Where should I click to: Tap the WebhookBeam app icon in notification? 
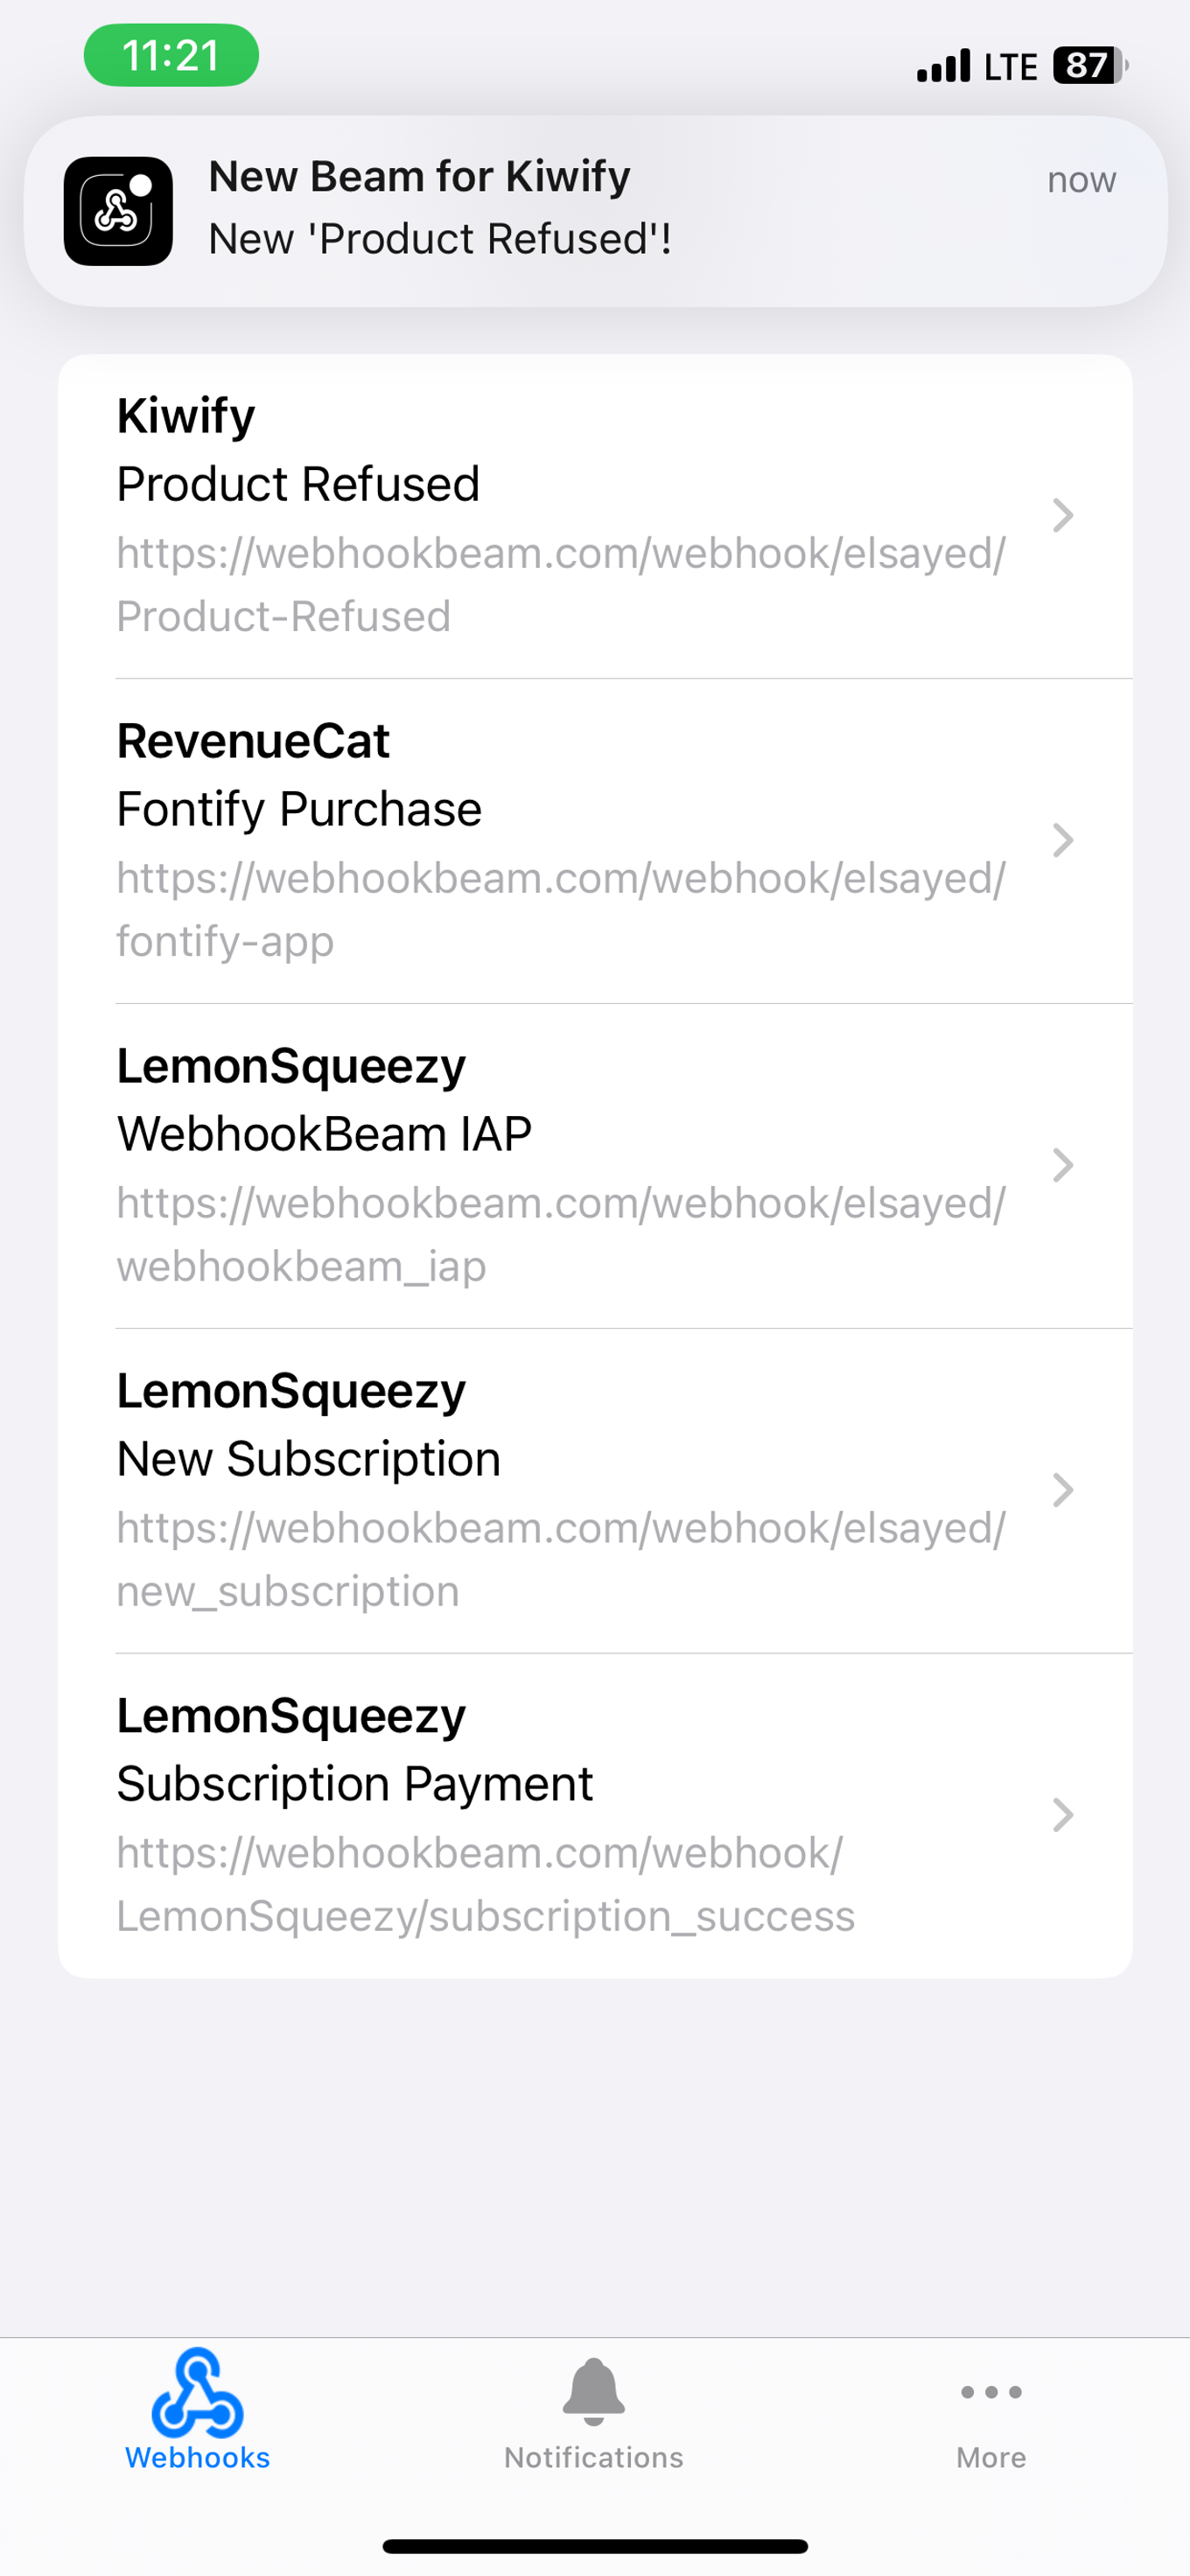coord(118,211)
